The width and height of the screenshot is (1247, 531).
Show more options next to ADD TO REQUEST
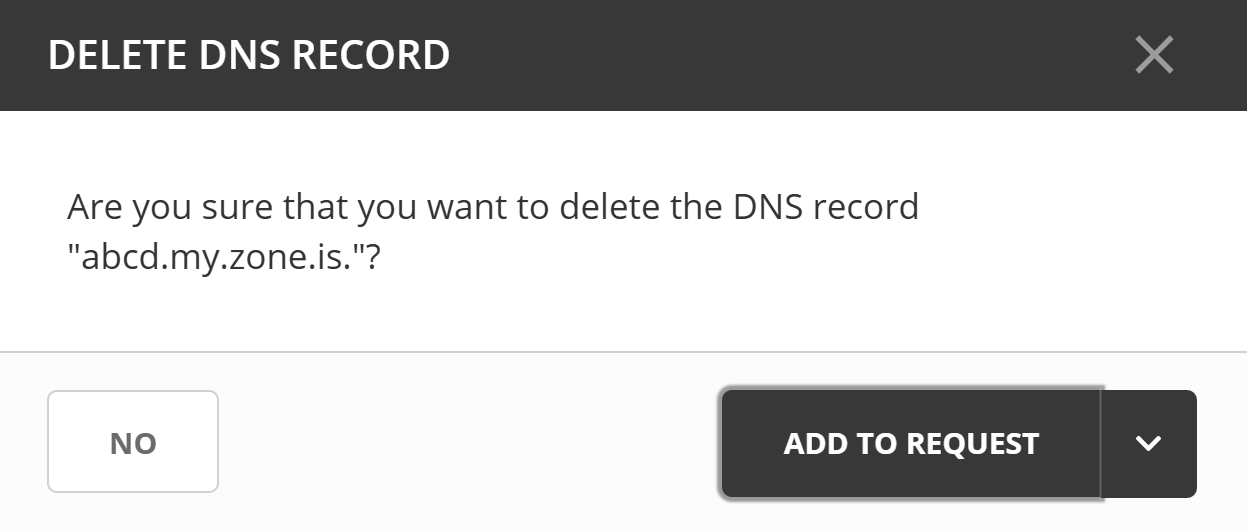tap(1149, 443)
